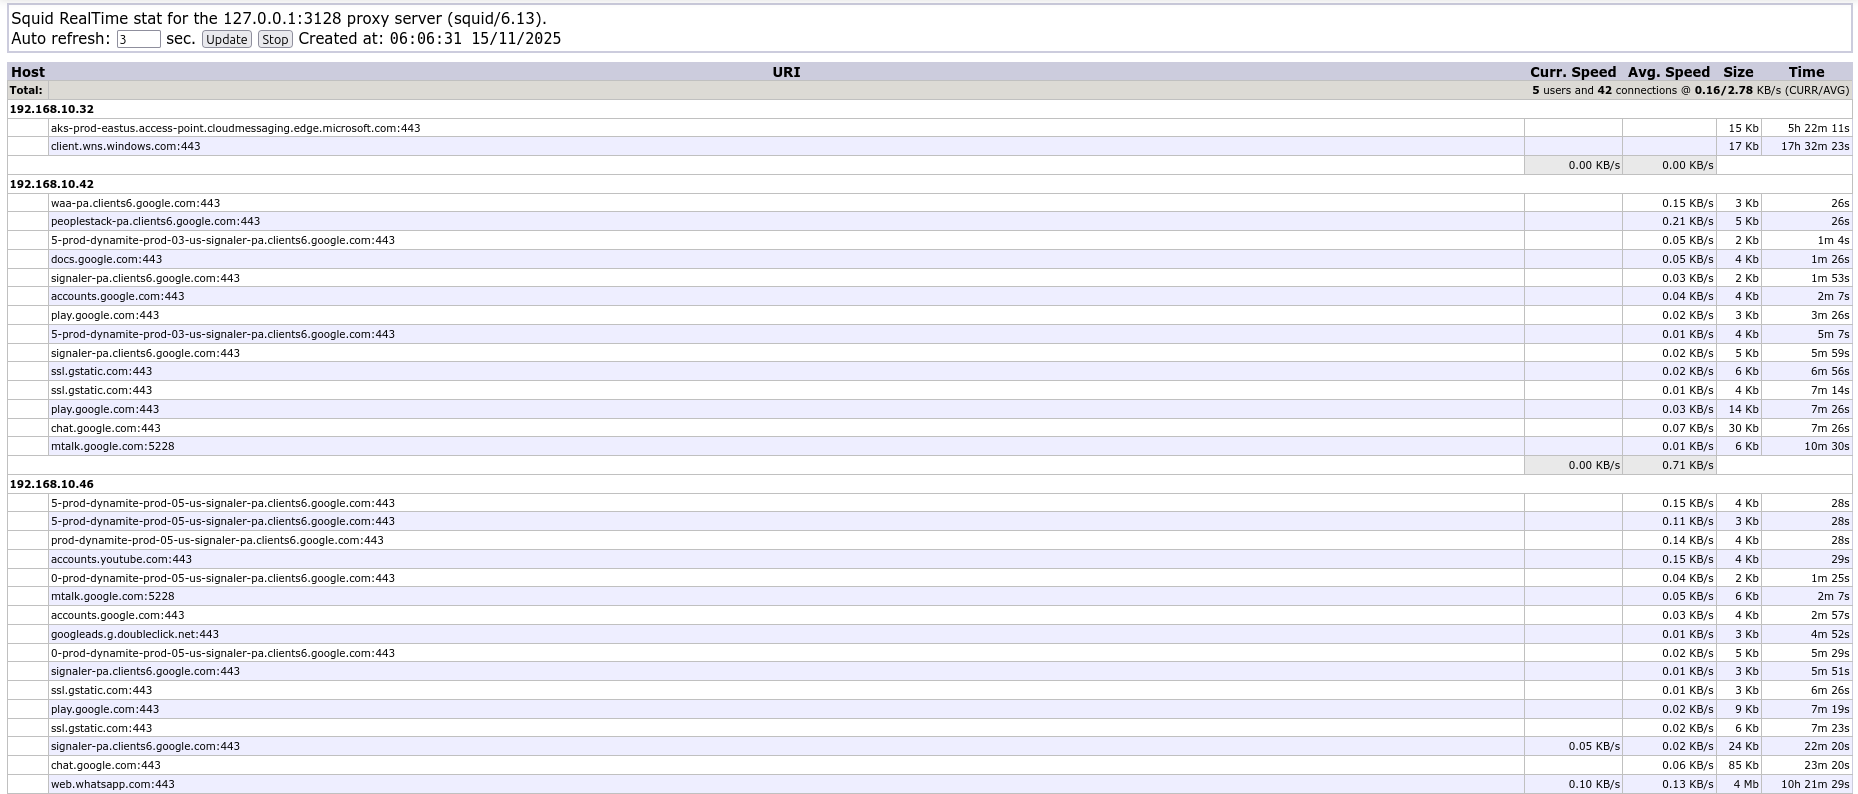Click accounts.youtube.com:443 URI
The height and width of the screenshot is (794, 1858).
tap(121, 559)
